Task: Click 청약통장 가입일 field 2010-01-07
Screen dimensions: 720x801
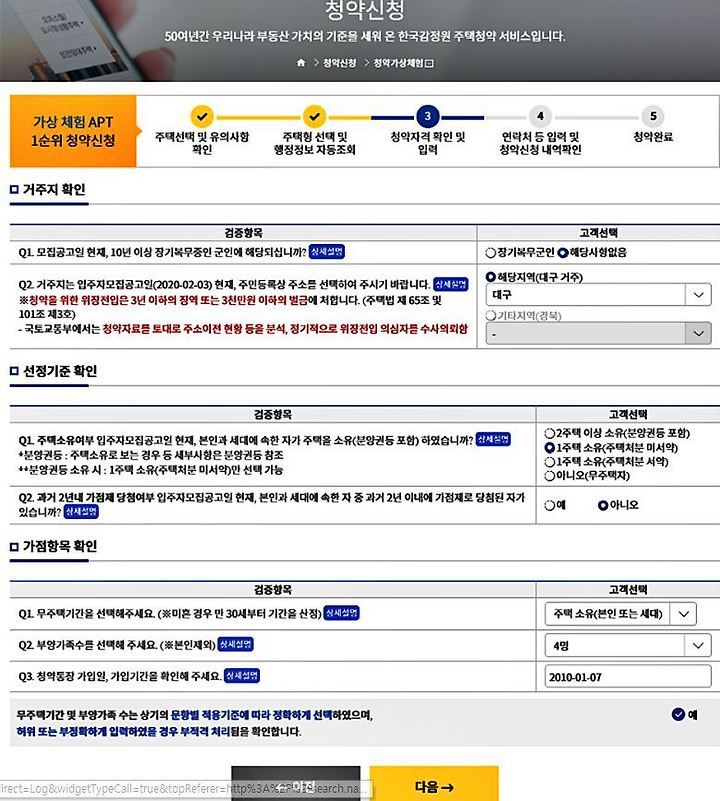Action: [628, 677]
